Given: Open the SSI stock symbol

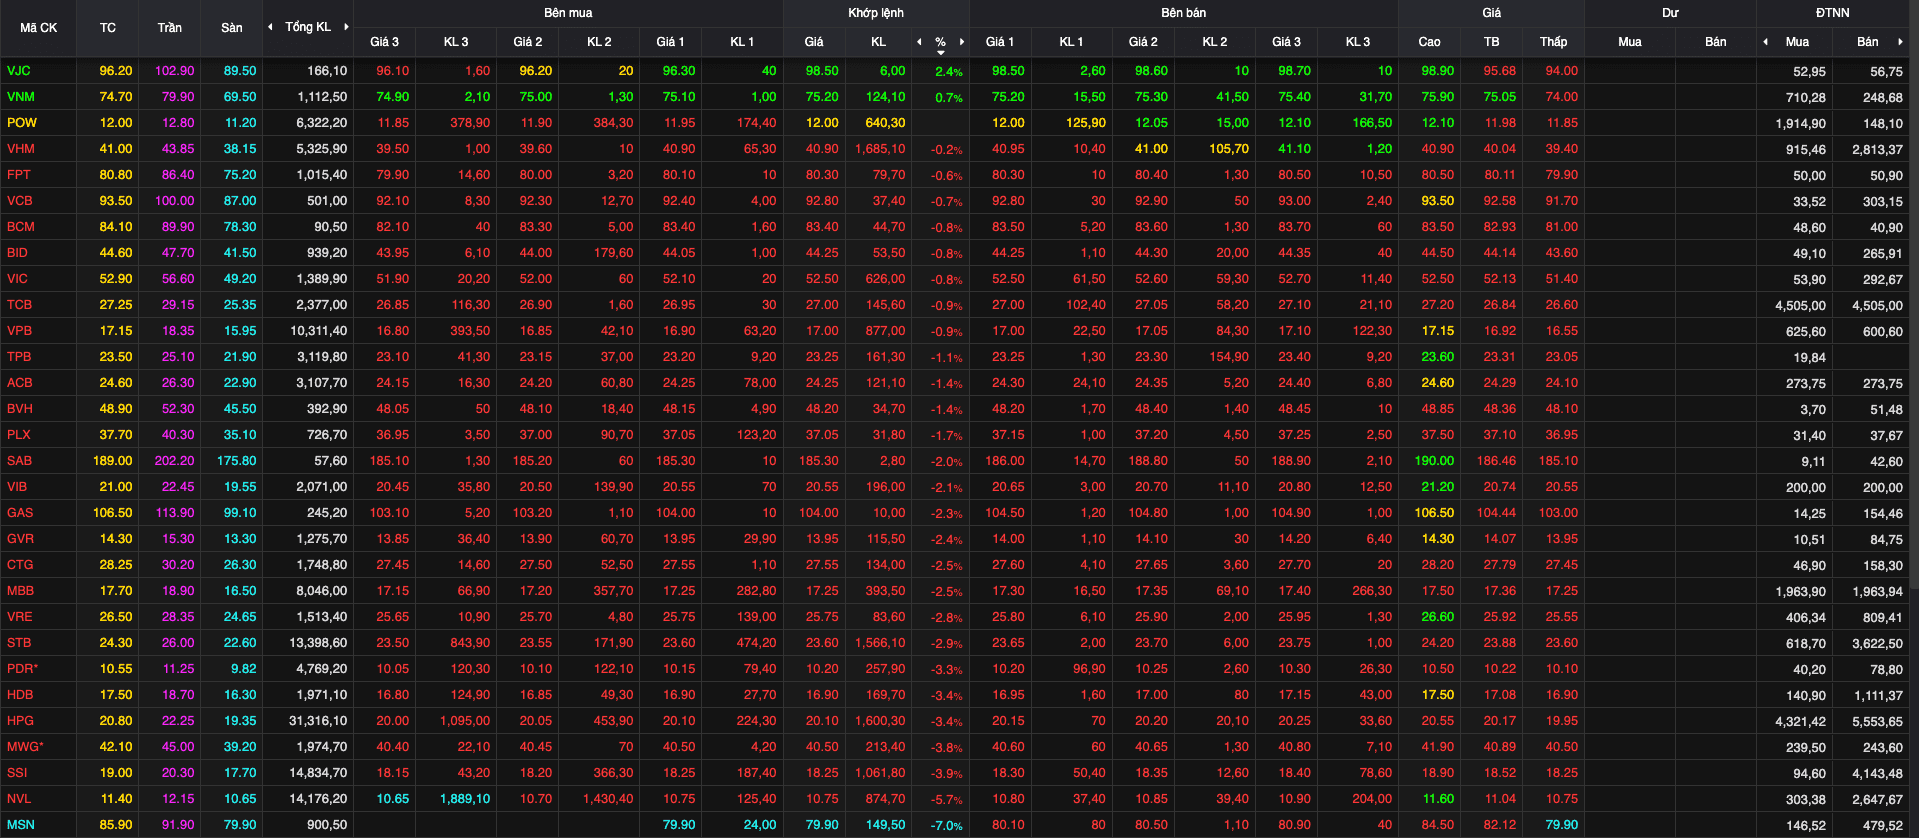Looking at the screenshot, I should click(x=17, y=773).
